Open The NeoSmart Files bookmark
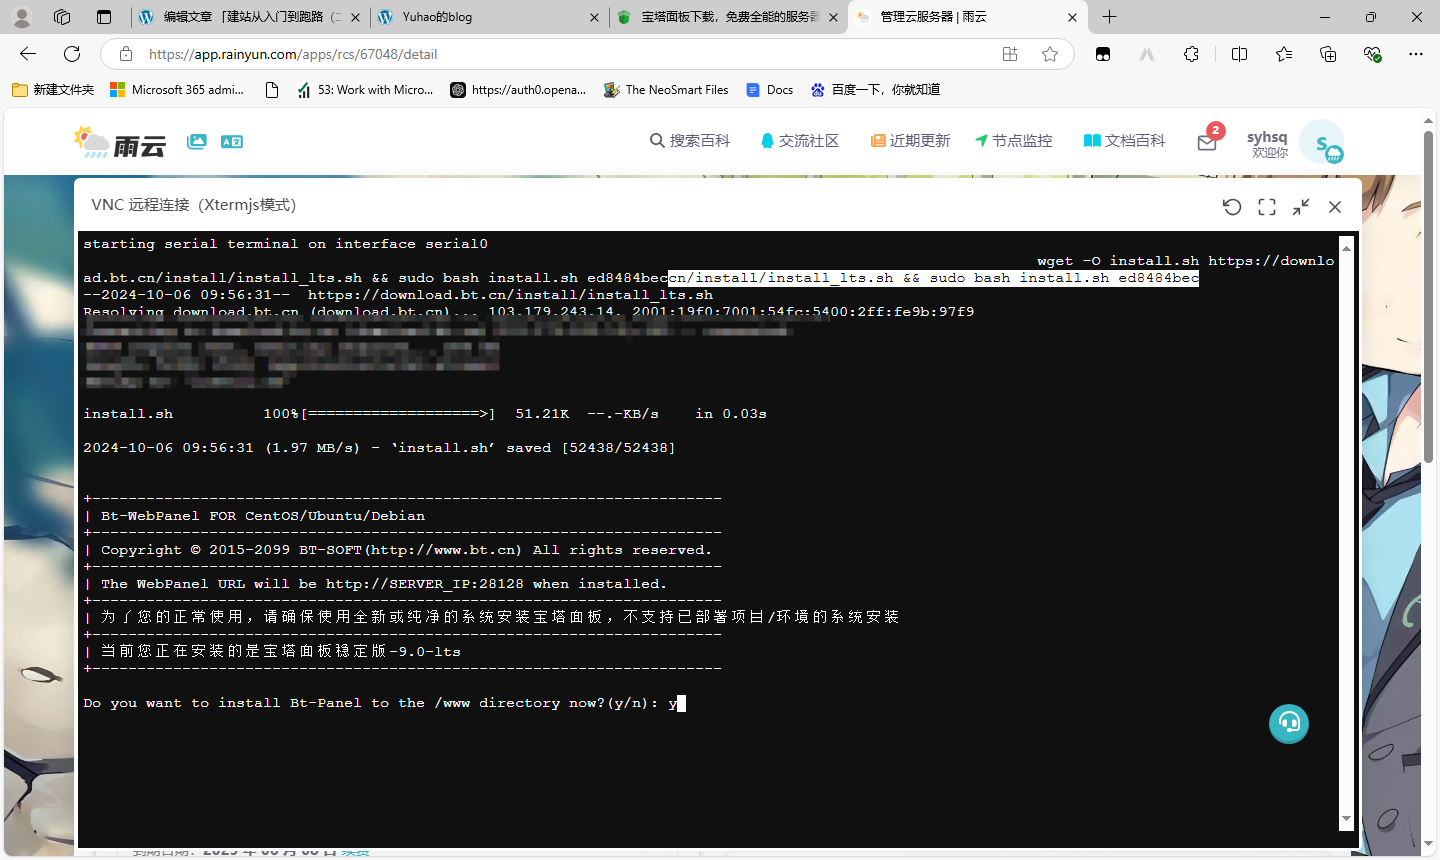The image size is (1440, 860). [x=666, y=90]
